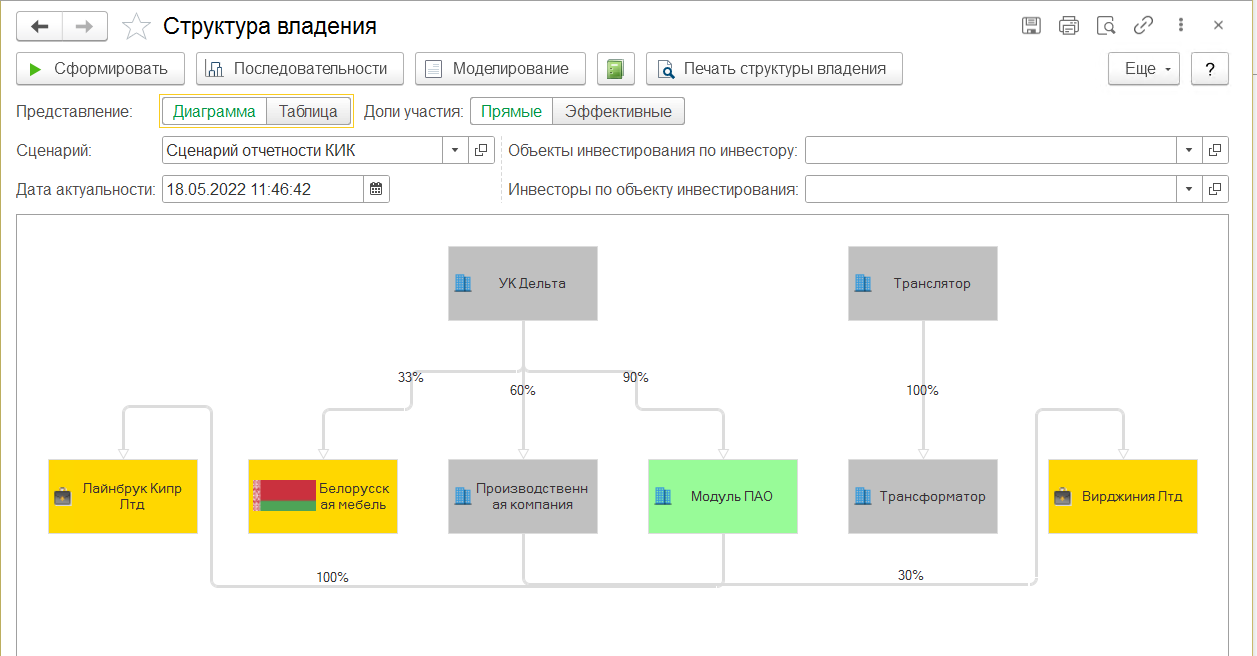The width and height of the screenshot is (1257, 656).
Task: Click the Сформировать button
Action: coord(101,69)
